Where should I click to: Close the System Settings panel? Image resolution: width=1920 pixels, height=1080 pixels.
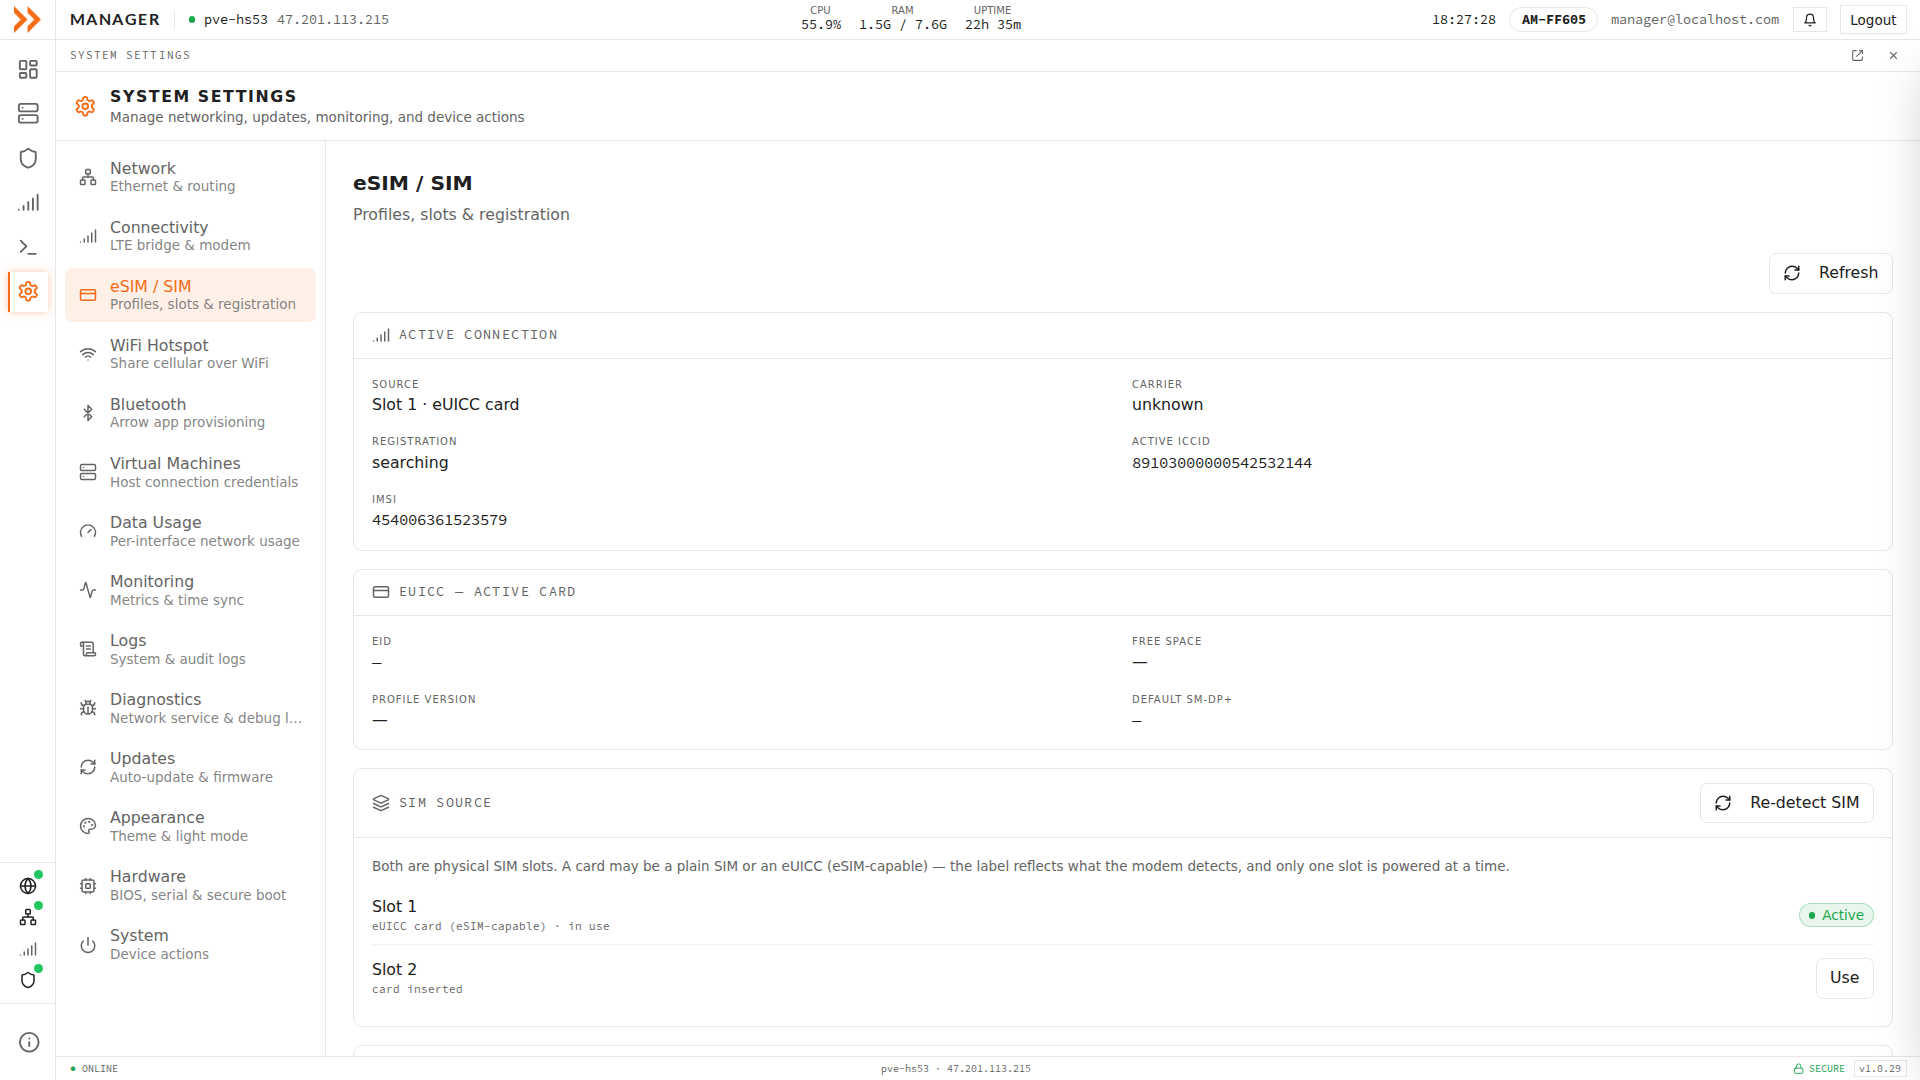click(x=1893, y=56)
